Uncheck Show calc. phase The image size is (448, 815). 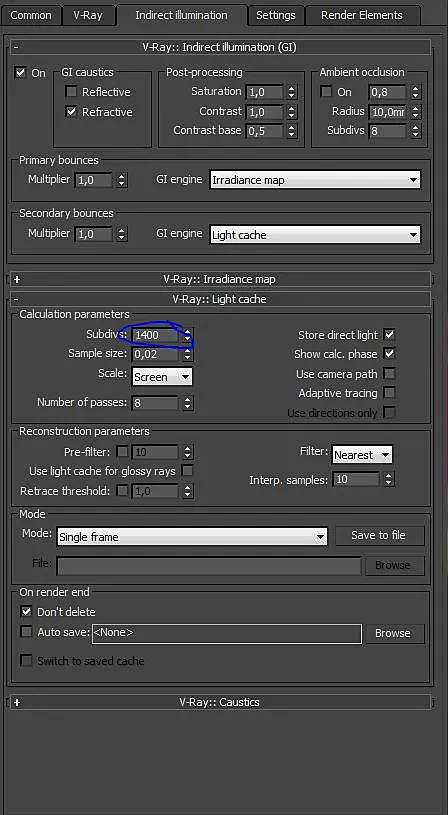389,353
